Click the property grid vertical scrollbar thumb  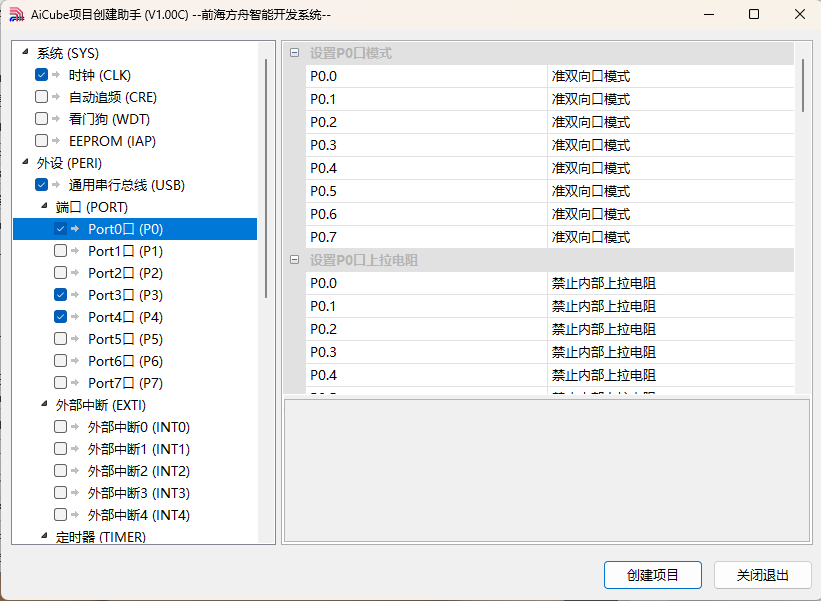pyautogui.click(x=803, y=85)
